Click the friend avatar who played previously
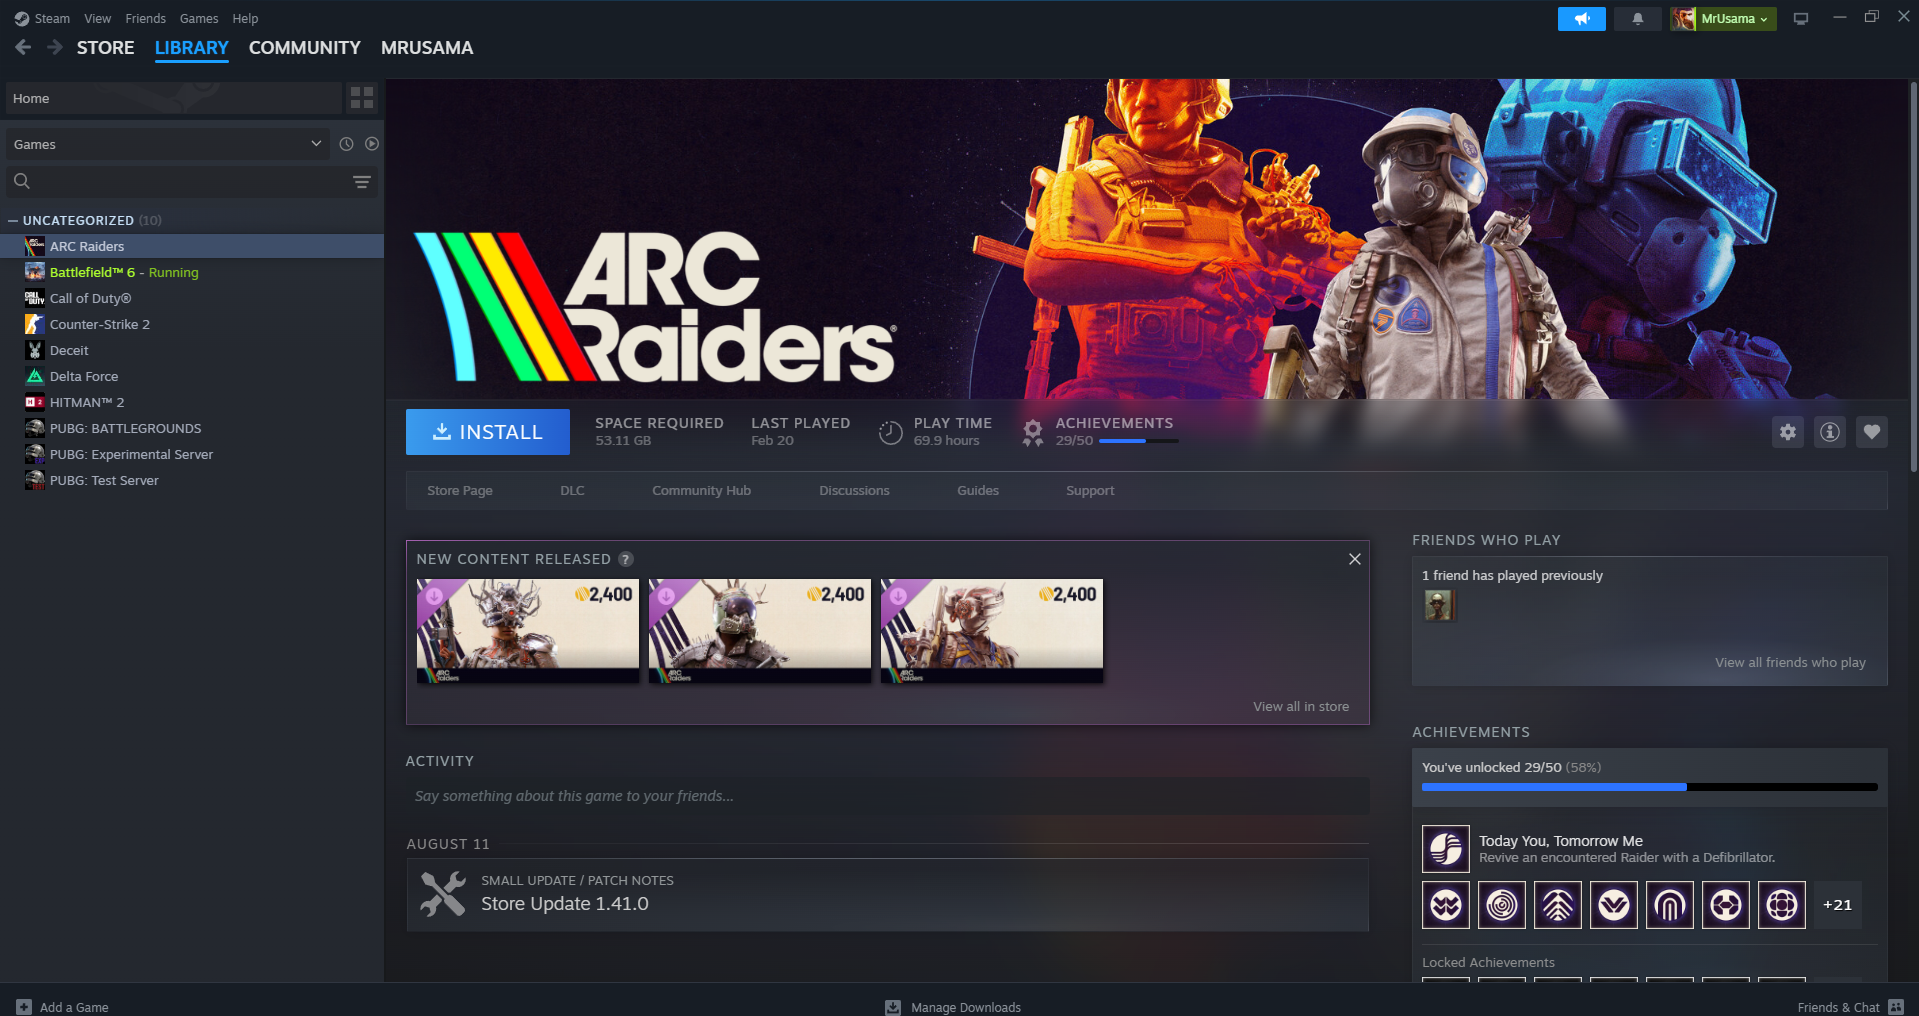Viewport: 1919px width, 1016px height. 1439,605
